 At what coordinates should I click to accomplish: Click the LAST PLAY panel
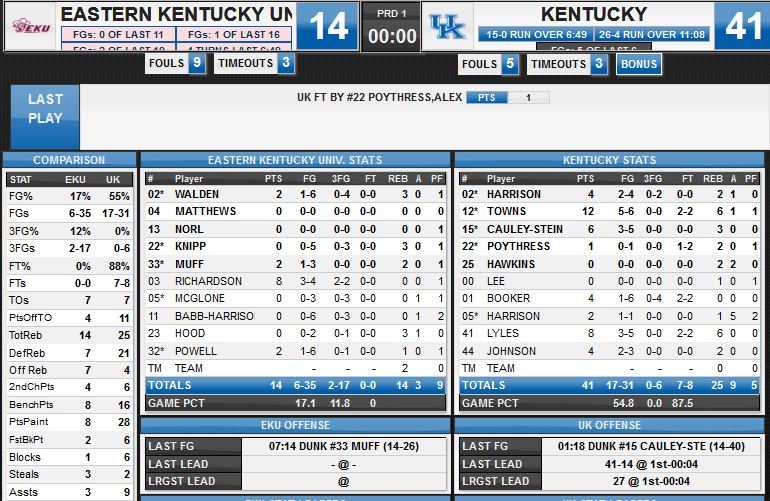(45, 117)
